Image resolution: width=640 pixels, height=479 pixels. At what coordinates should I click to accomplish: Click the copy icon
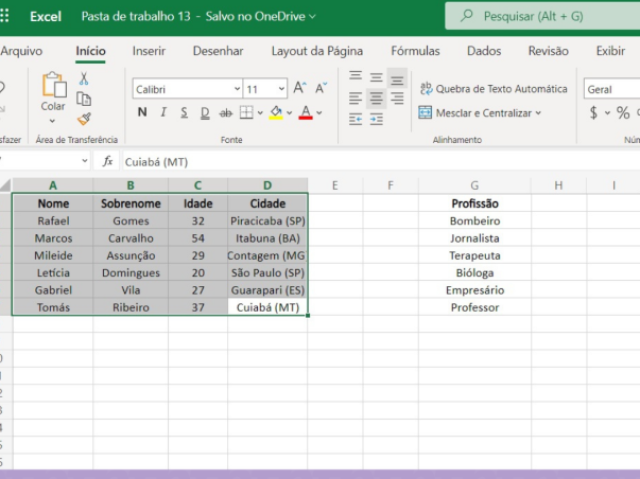point(84,99)
